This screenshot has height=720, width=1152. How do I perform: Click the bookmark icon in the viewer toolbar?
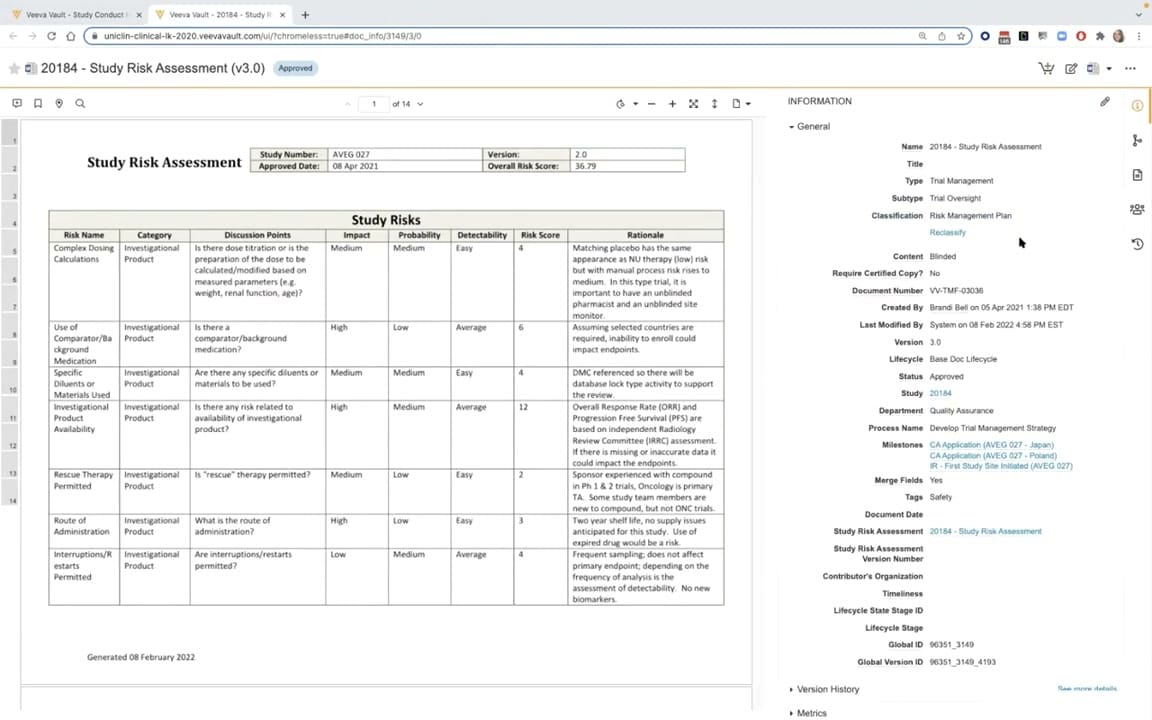(x=38, y=104)
